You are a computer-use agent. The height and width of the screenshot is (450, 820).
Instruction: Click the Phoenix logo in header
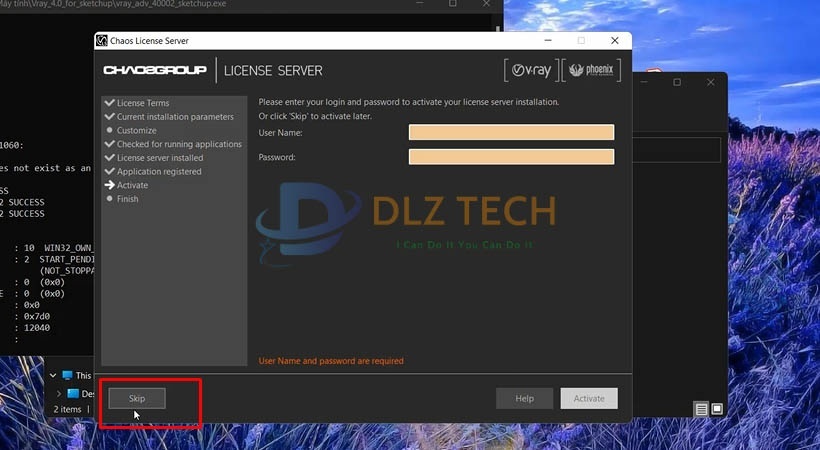[592, 70]
